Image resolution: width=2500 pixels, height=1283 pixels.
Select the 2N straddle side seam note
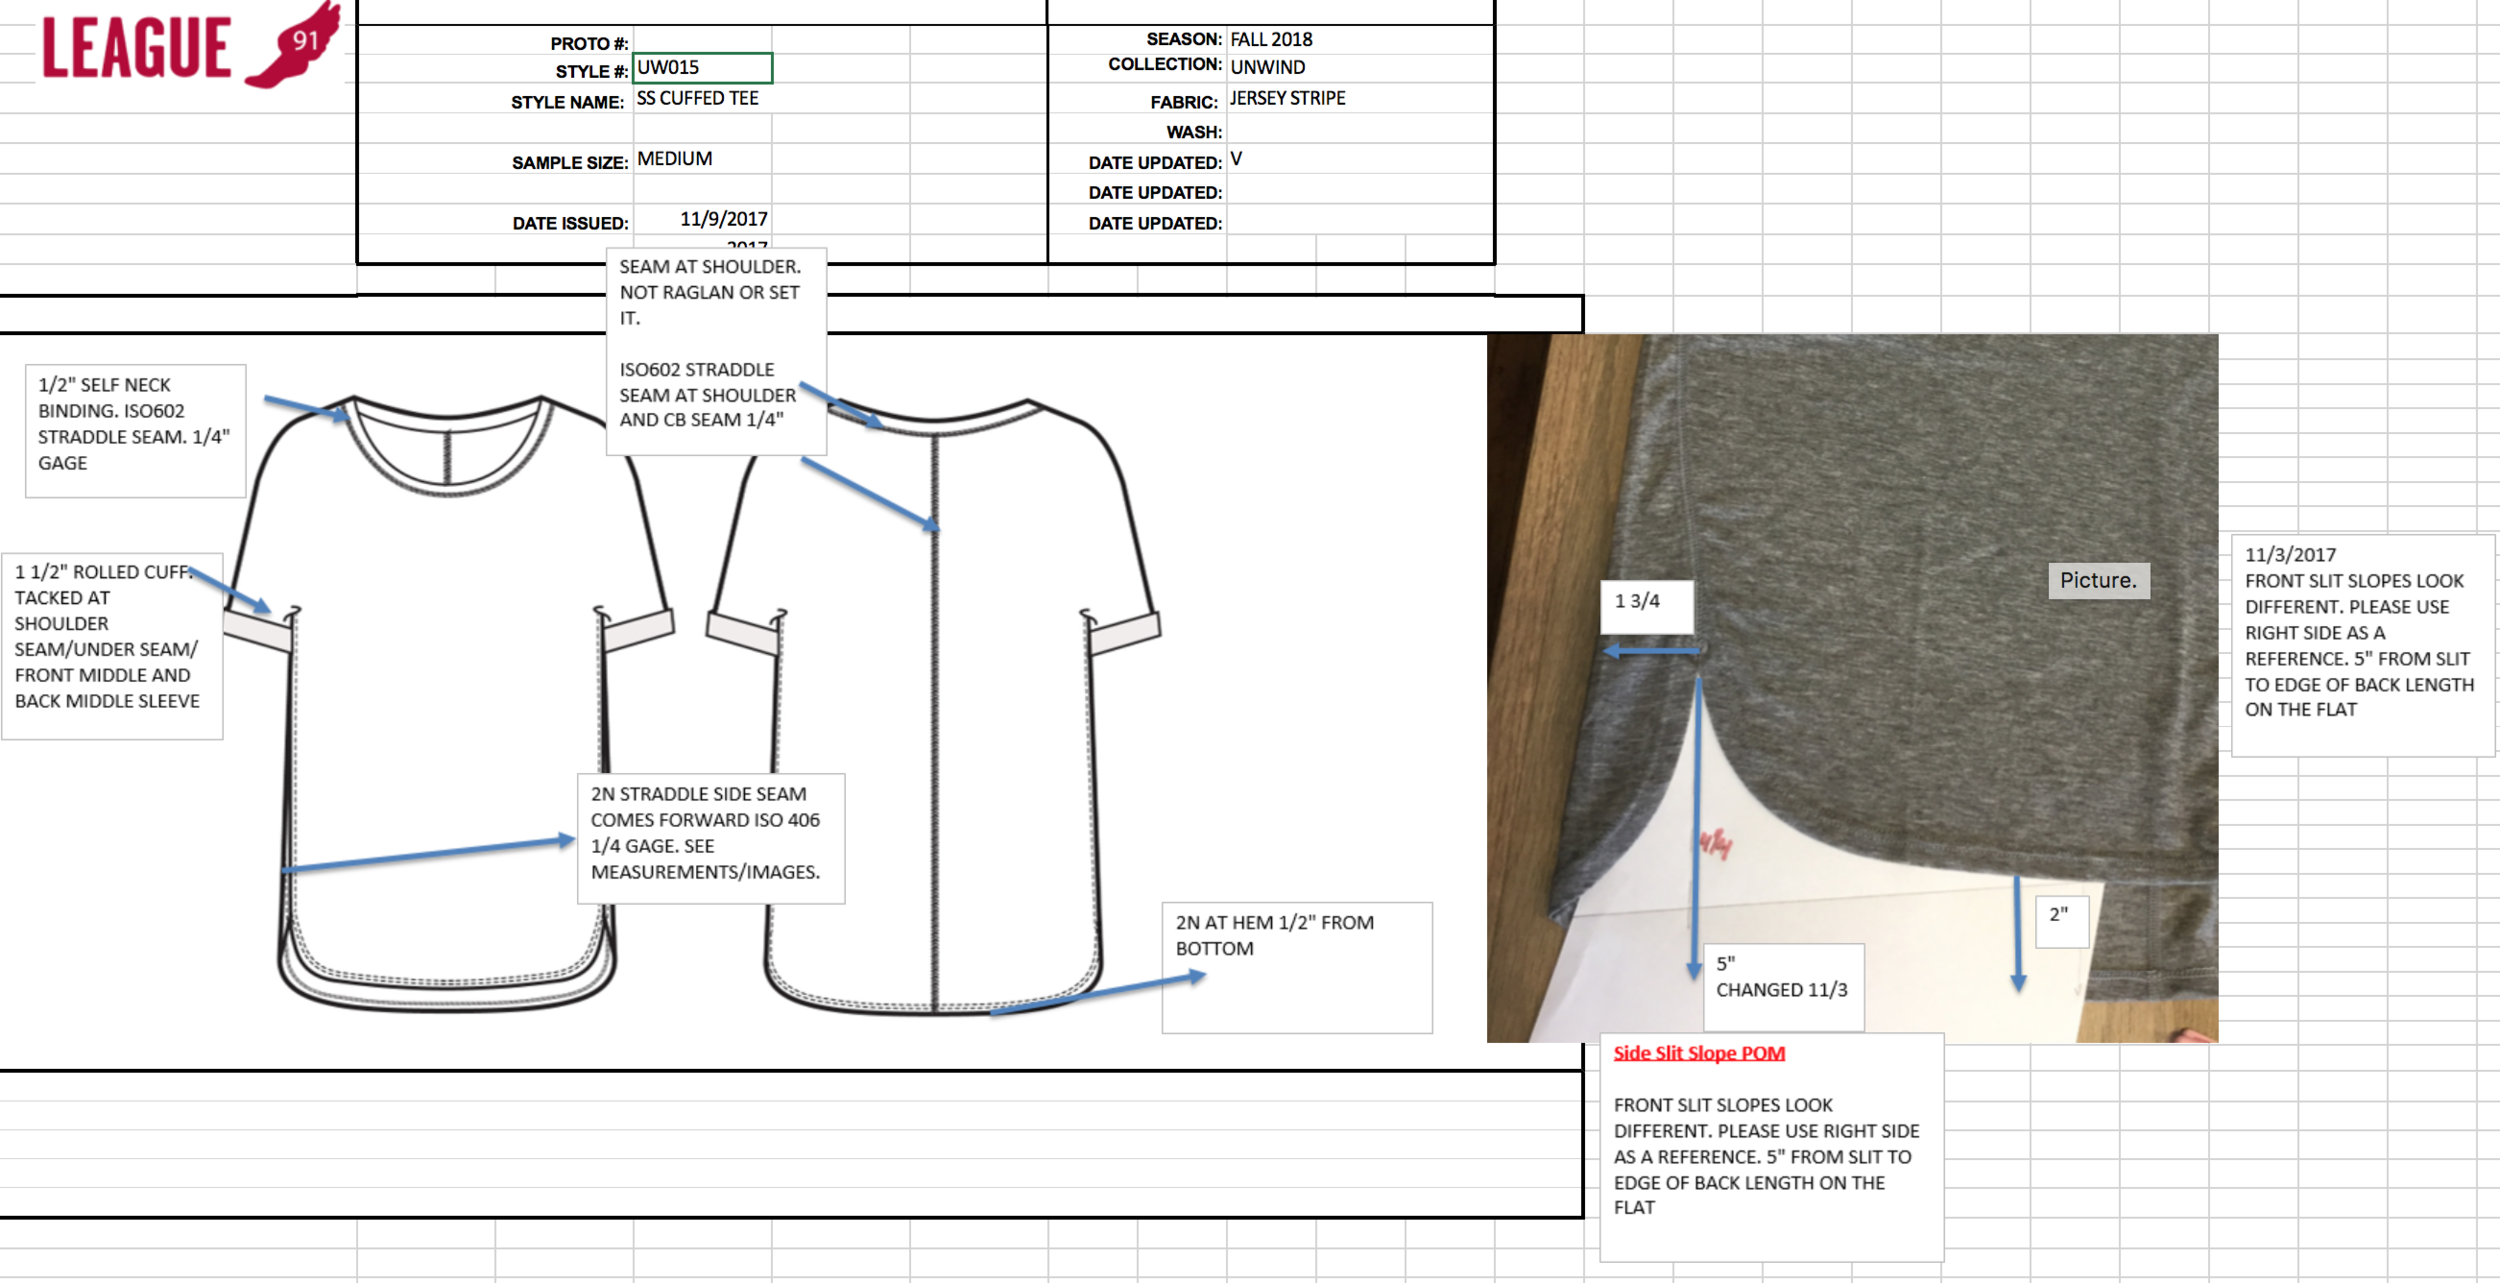[710, 838]
